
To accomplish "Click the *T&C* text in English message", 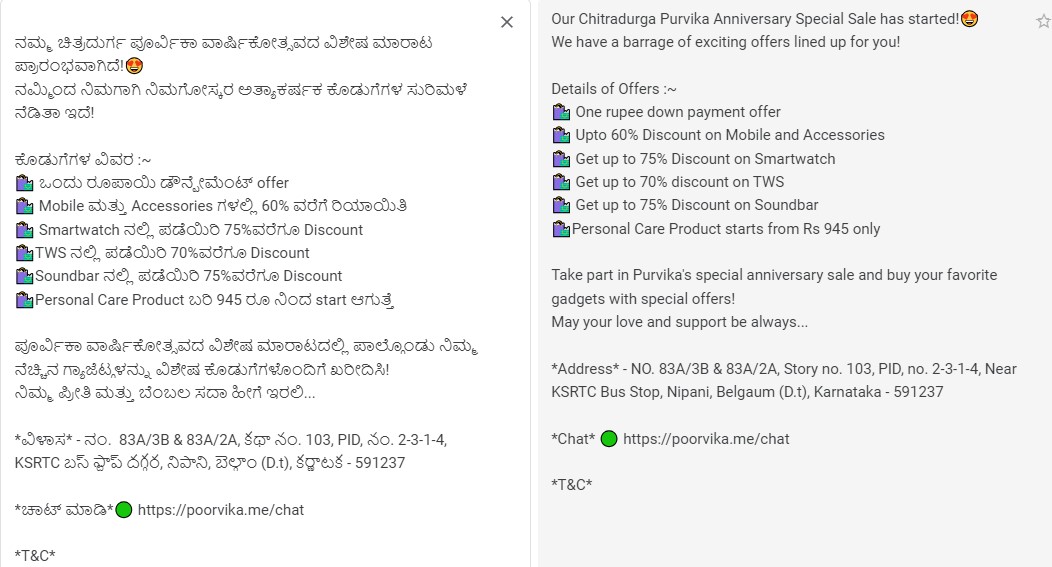I will click(x=572, y=485).
